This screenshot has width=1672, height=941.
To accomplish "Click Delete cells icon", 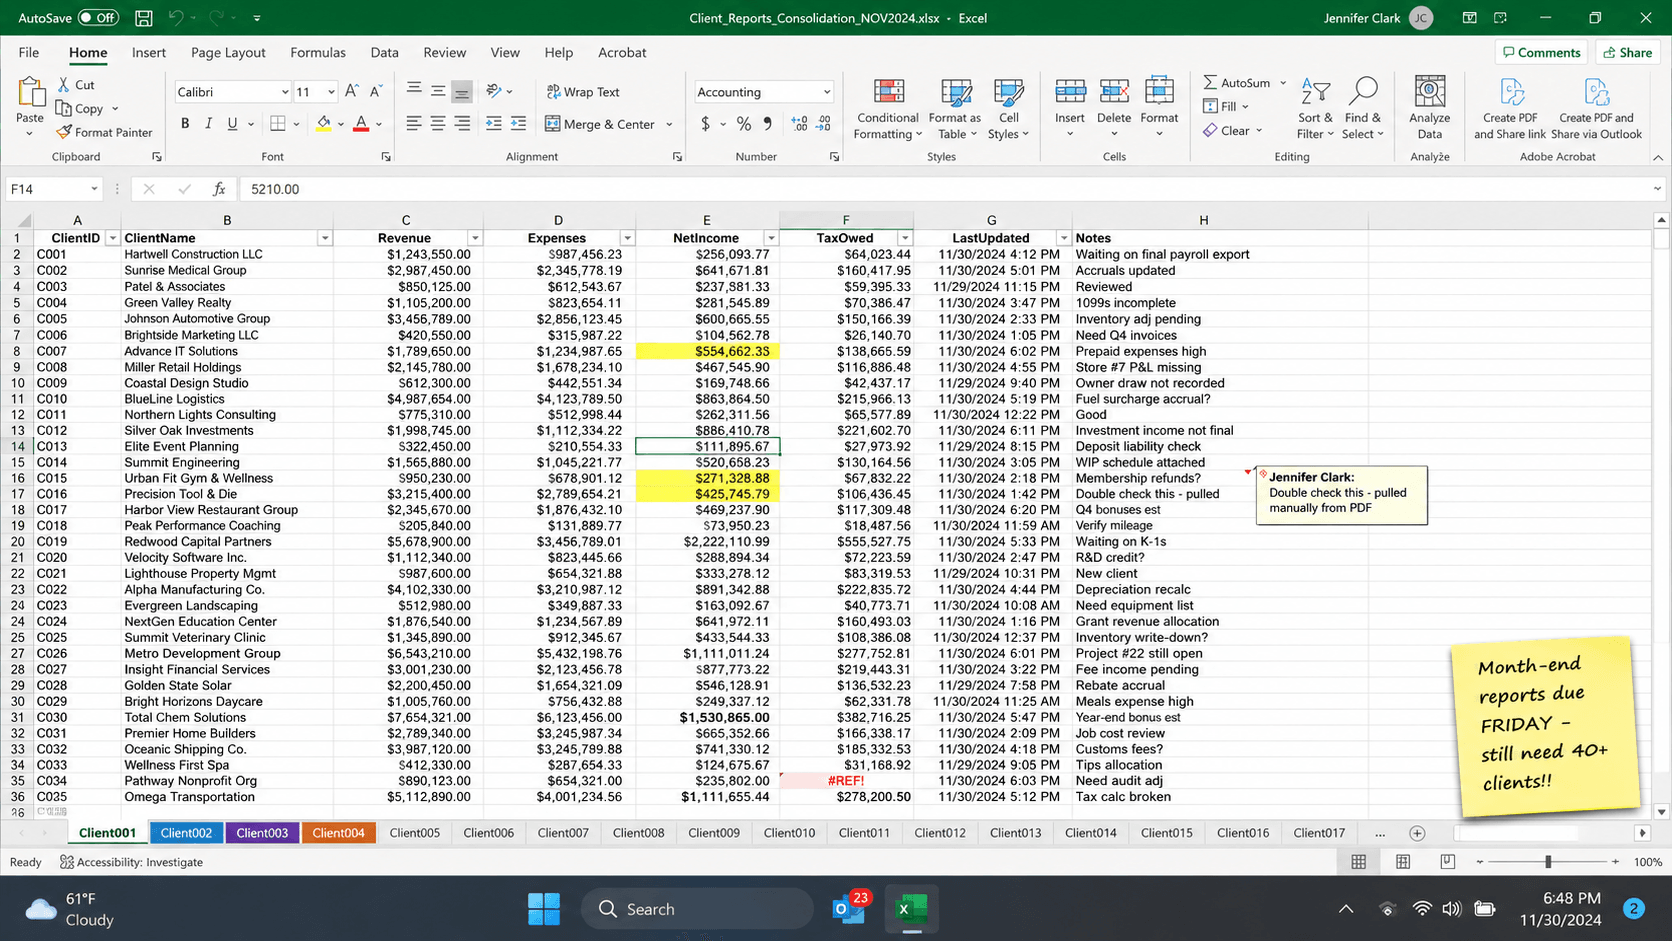I will pyautogui.click(x=1114, y=92).
